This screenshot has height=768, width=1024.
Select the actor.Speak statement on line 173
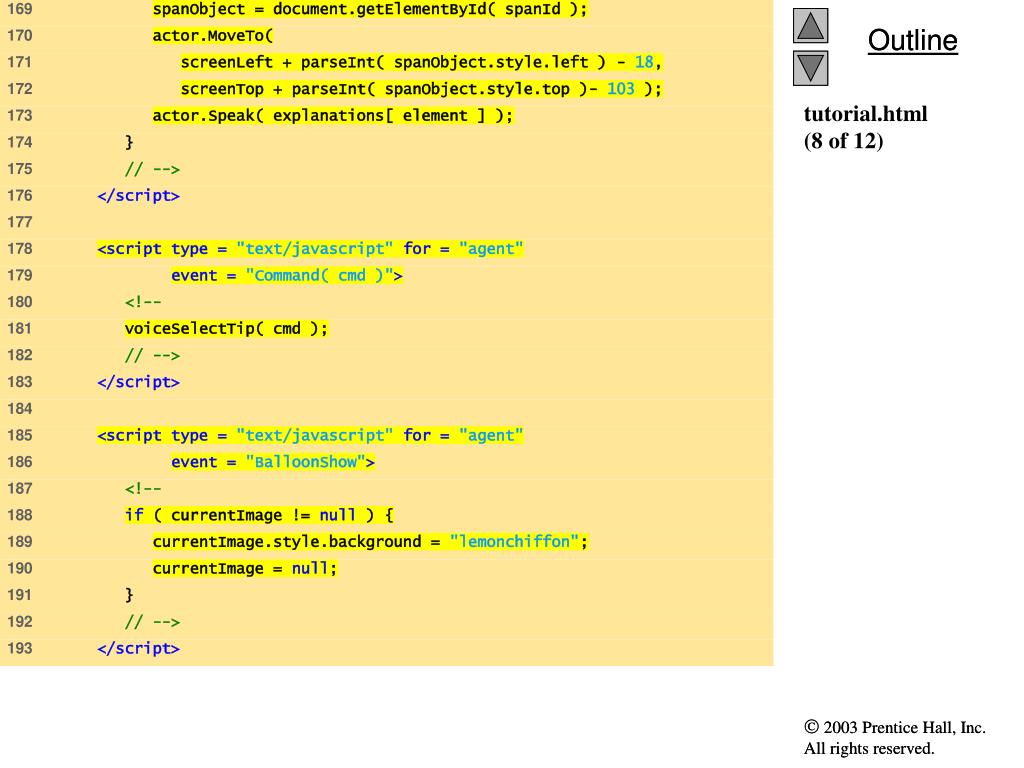pos(333,116)
